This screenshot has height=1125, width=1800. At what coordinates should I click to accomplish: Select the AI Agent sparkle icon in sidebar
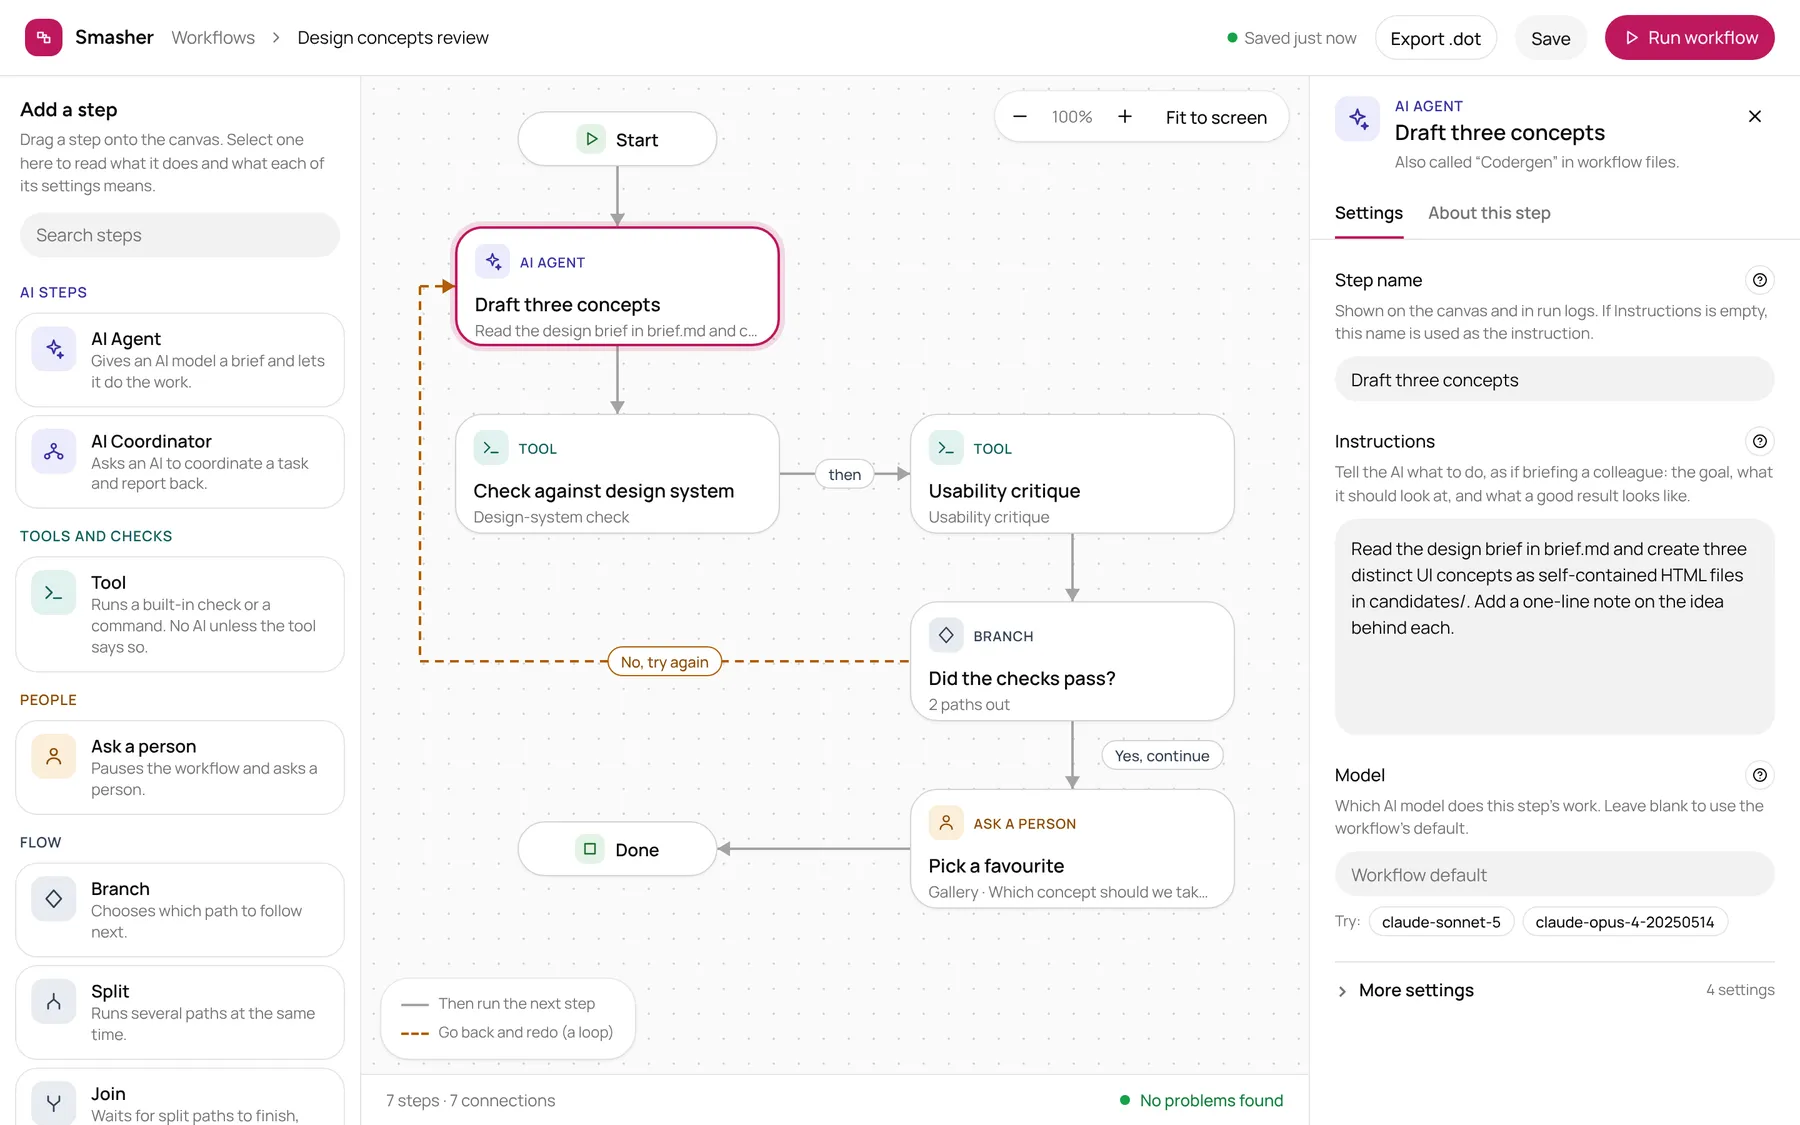click(54, 349)
